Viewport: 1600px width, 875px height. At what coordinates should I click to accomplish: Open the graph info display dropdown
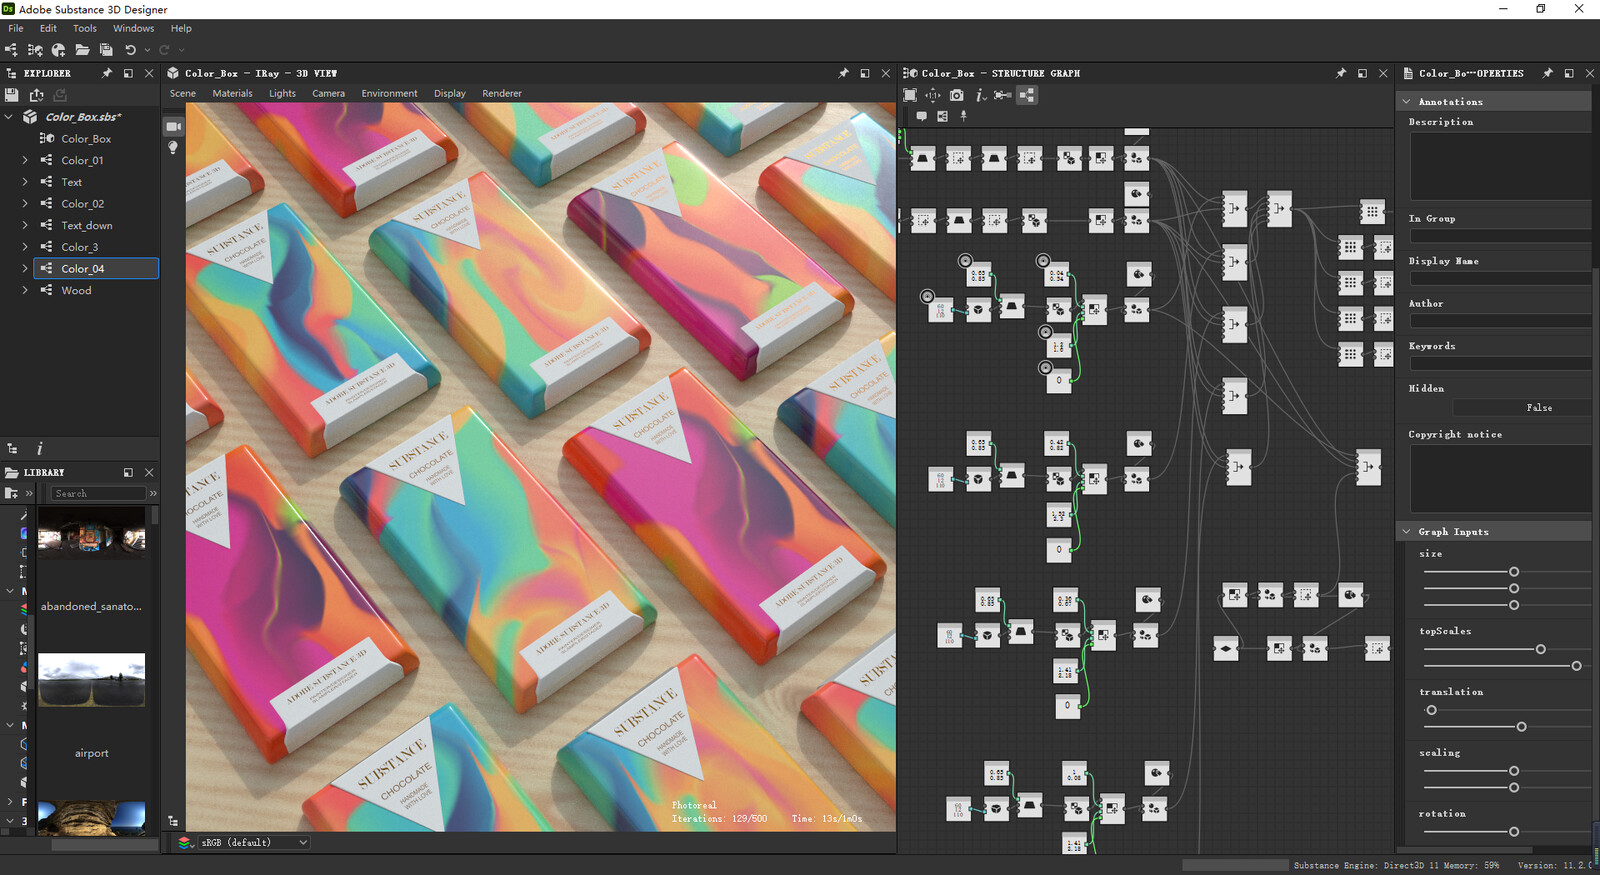click(x=981, y=95)
